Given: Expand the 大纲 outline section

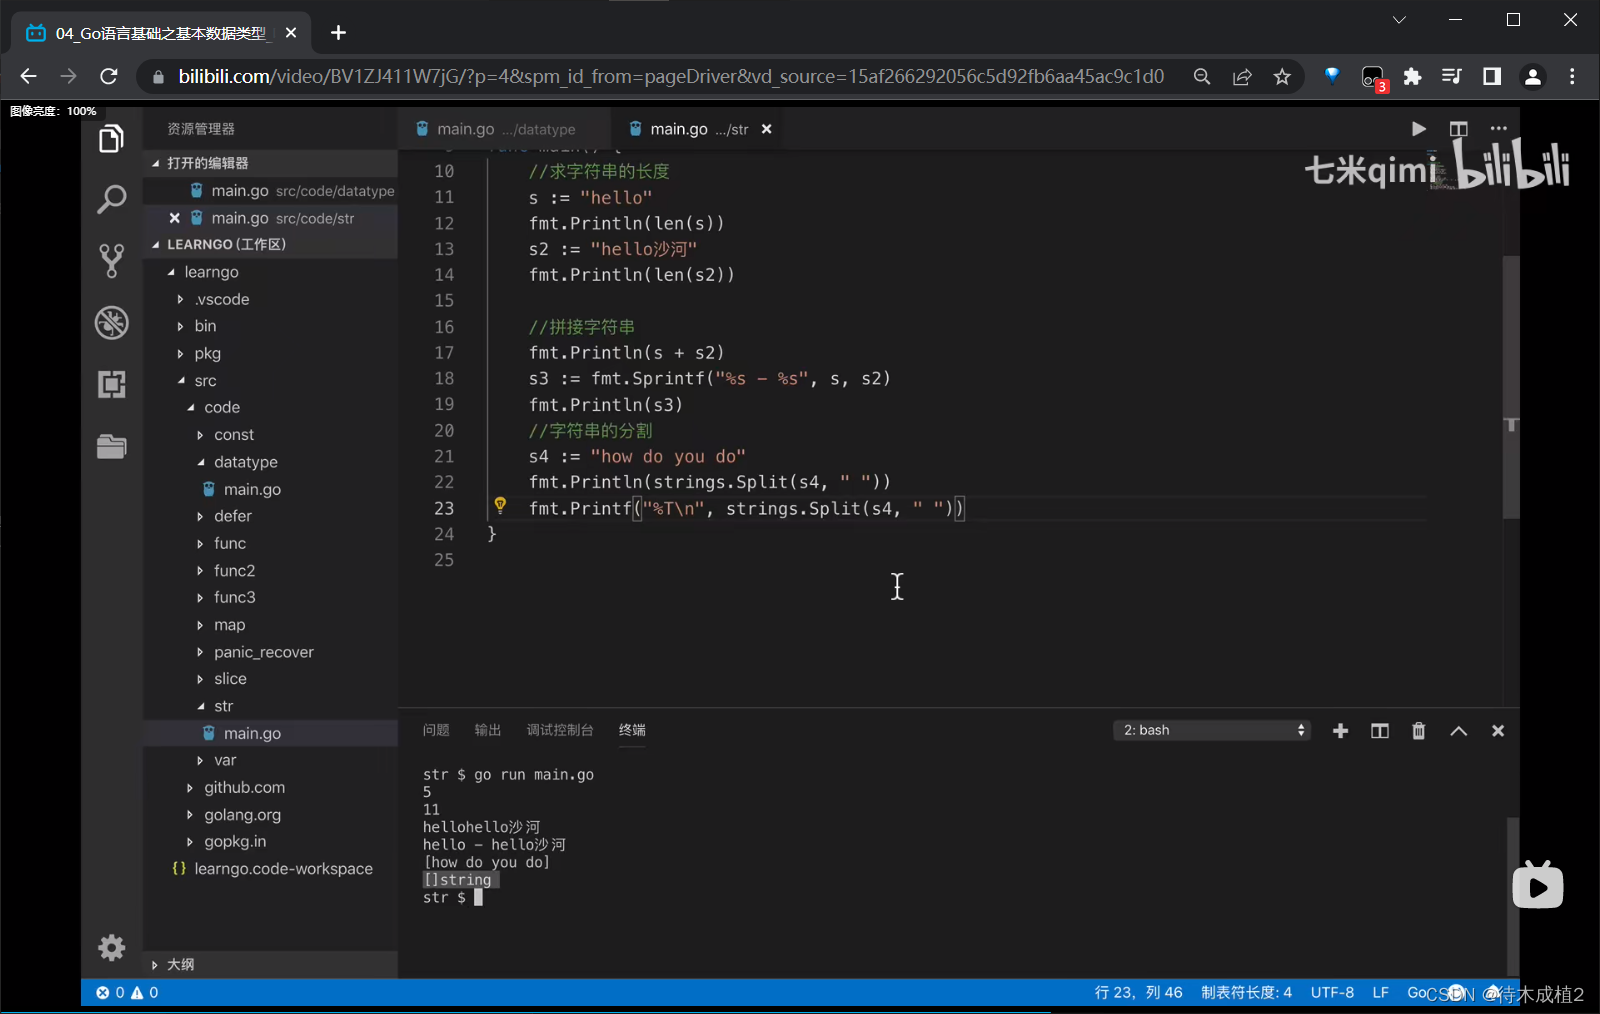Looking at the screenshot, I should pos(155,965).
